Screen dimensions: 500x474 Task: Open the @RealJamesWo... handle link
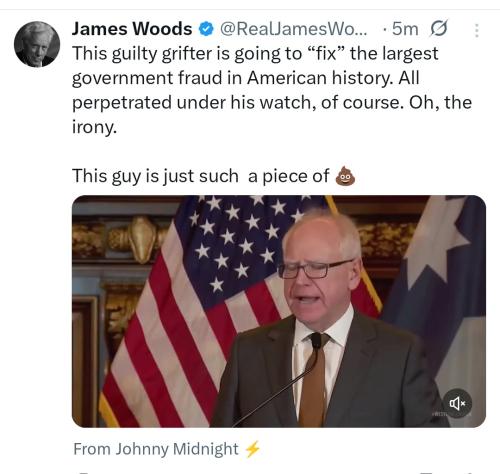(x=293, y=29)
